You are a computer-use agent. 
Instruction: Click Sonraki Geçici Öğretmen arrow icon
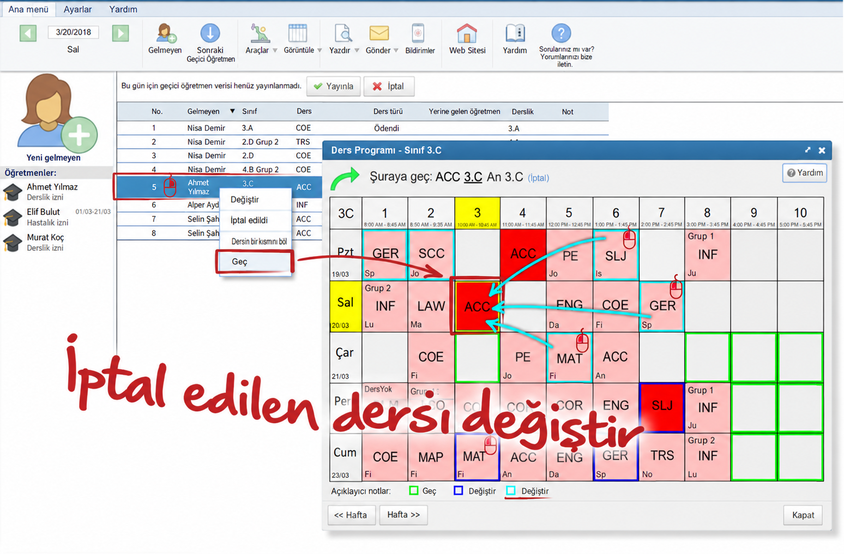(x=210, y=33)
